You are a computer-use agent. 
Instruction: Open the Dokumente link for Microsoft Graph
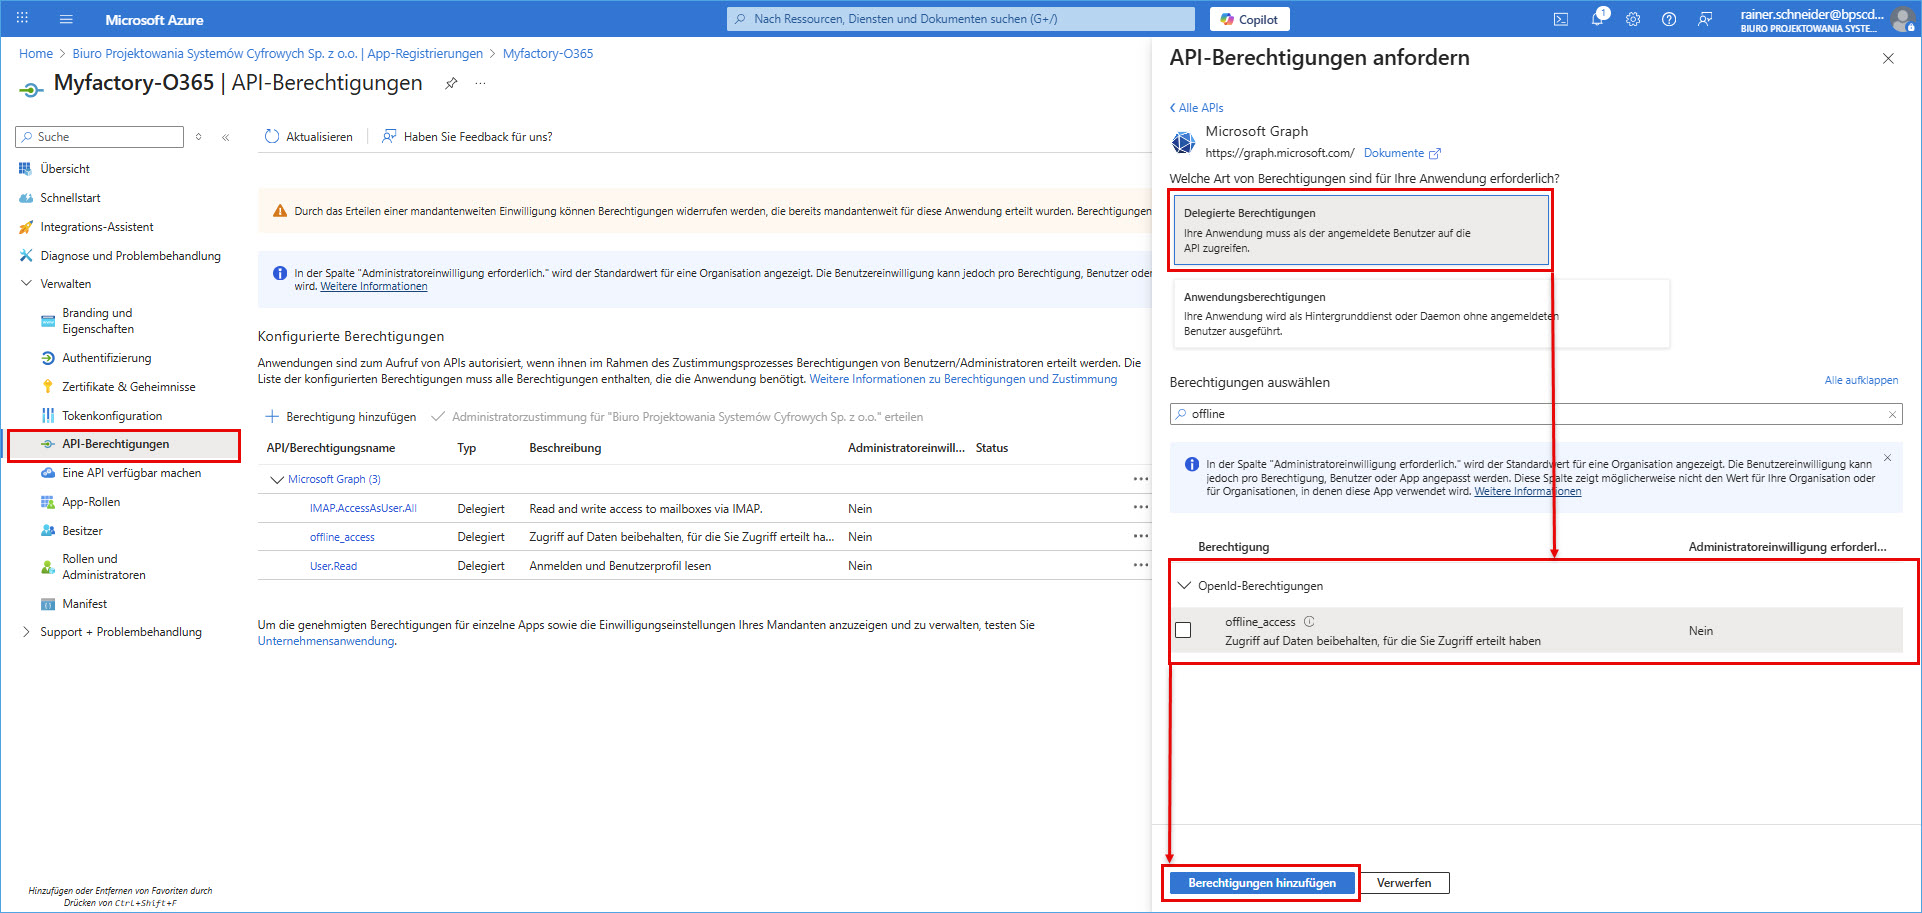tap(1401, 153)
